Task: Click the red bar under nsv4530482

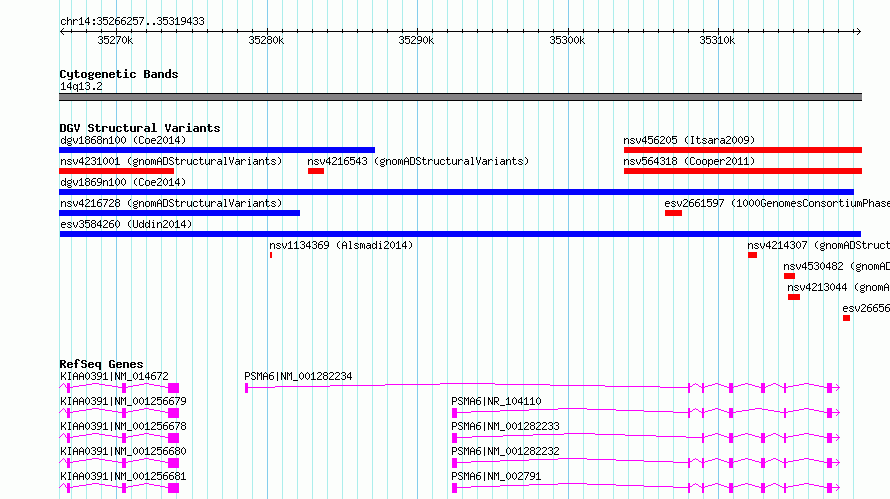Action: [790, 276]
